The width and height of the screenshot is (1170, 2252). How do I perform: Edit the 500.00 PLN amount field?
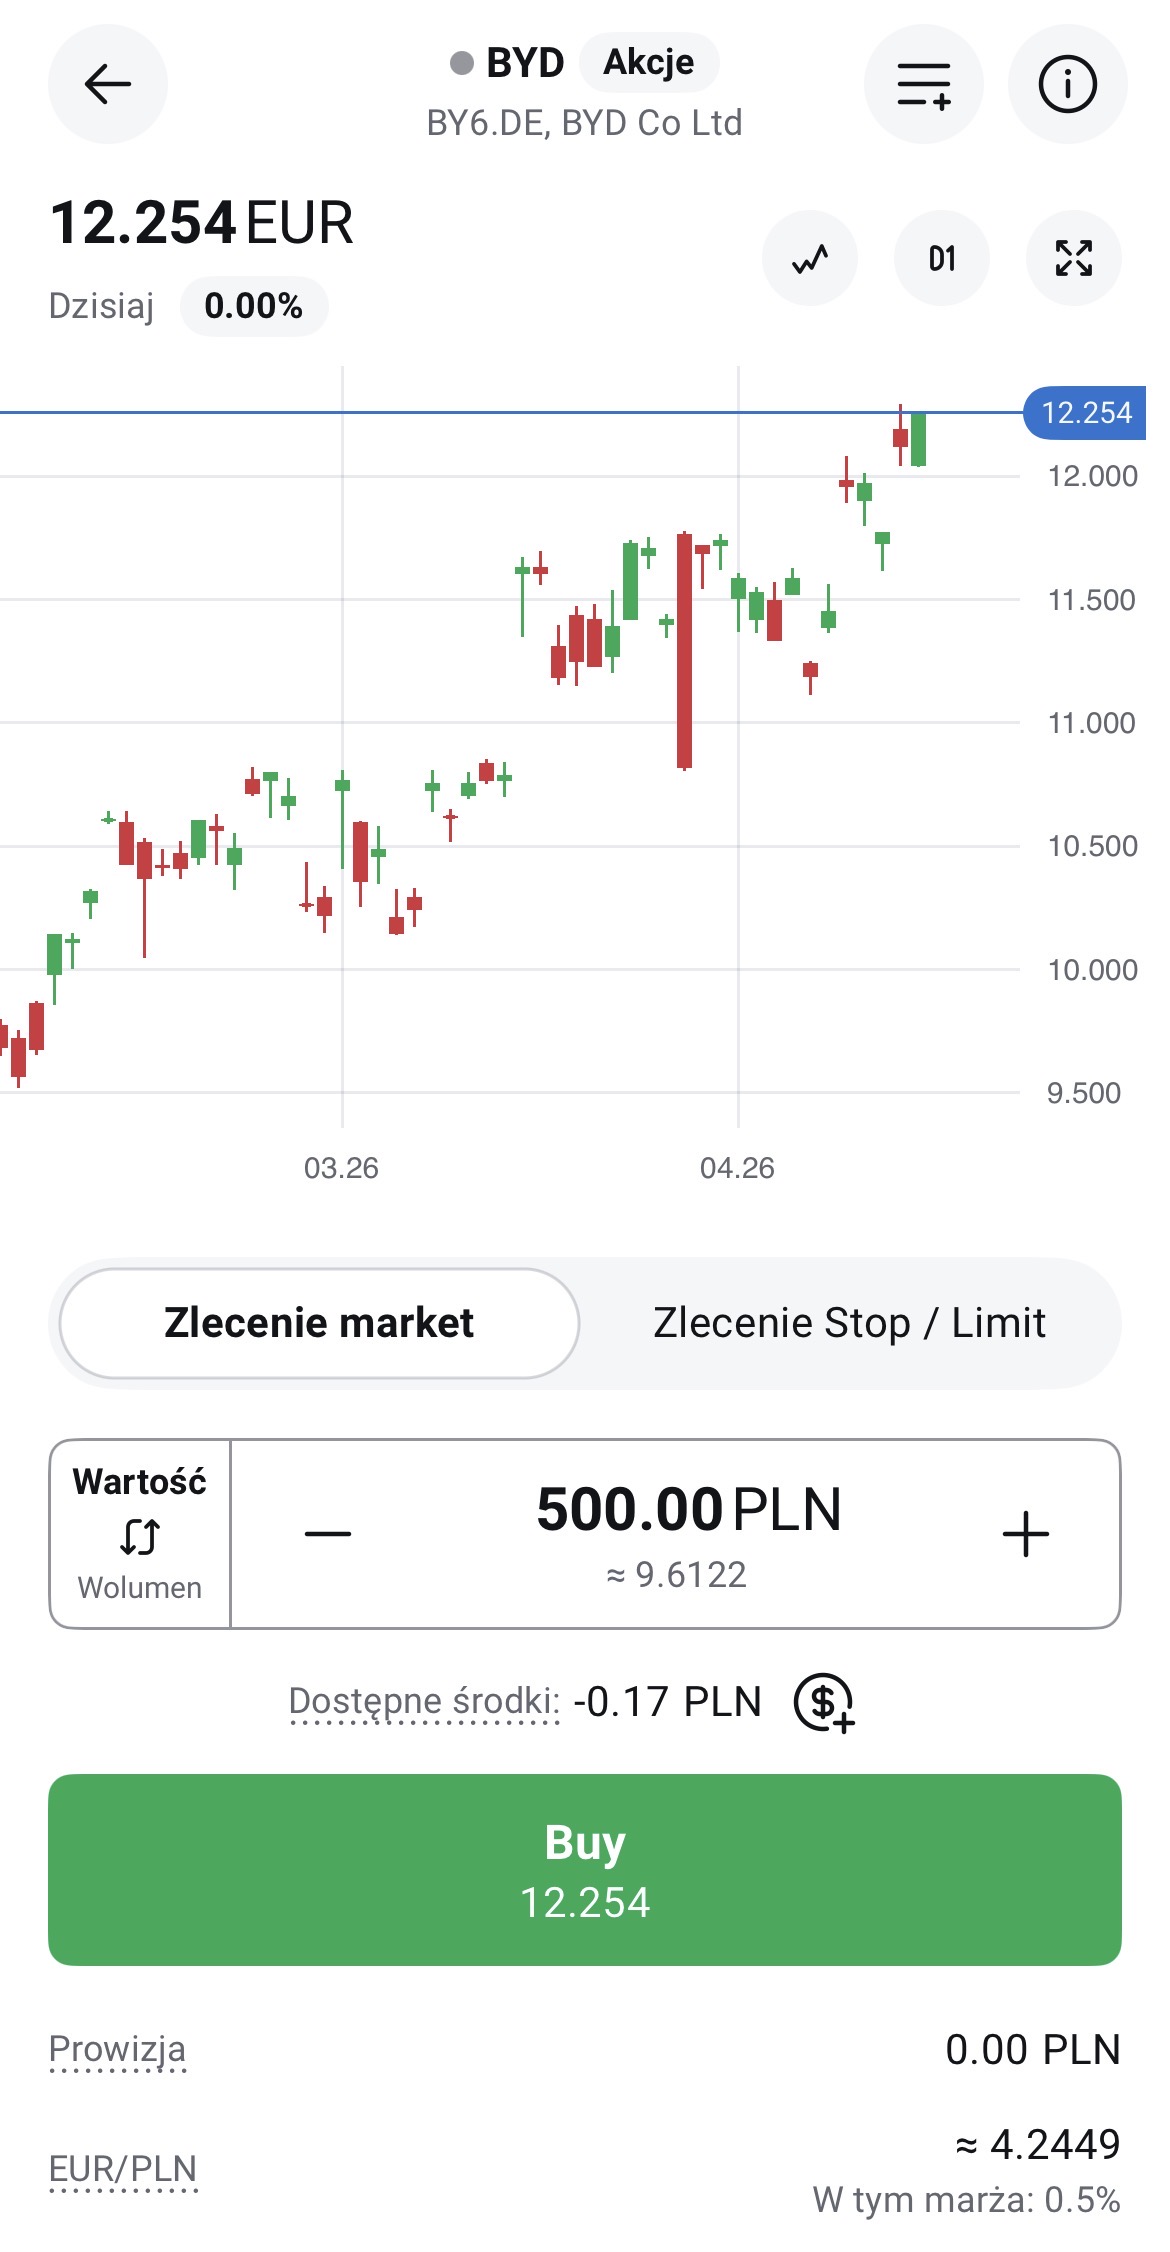point(688,1510)
